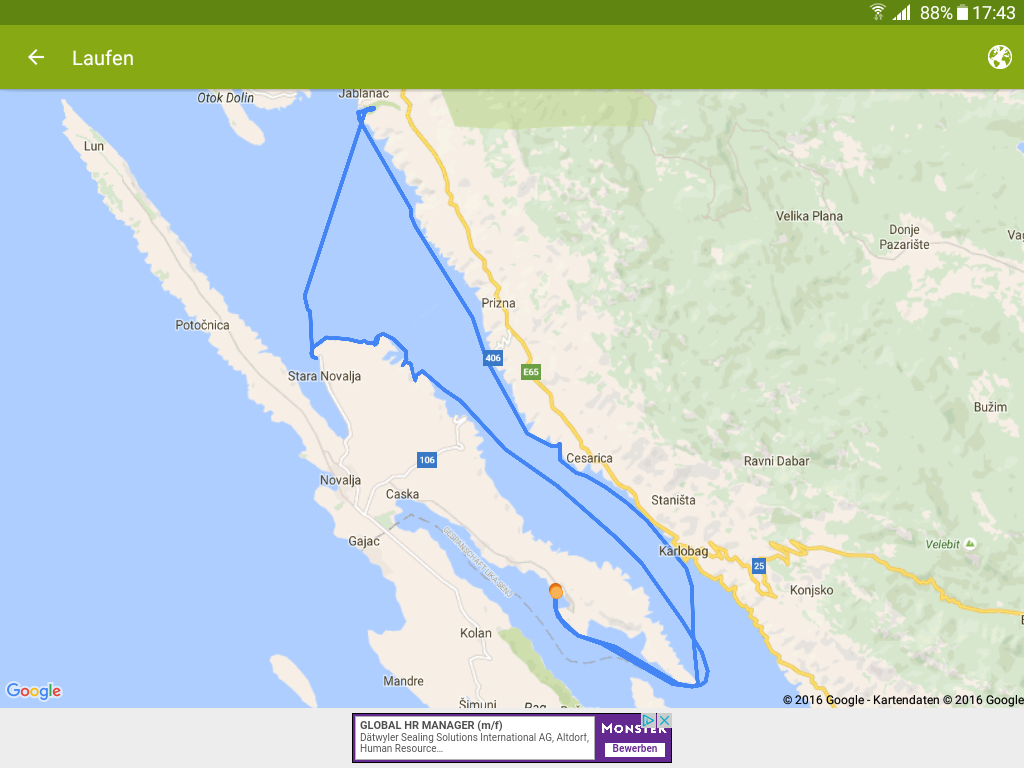Select the Karlobag town label

[x=684, y=551]
